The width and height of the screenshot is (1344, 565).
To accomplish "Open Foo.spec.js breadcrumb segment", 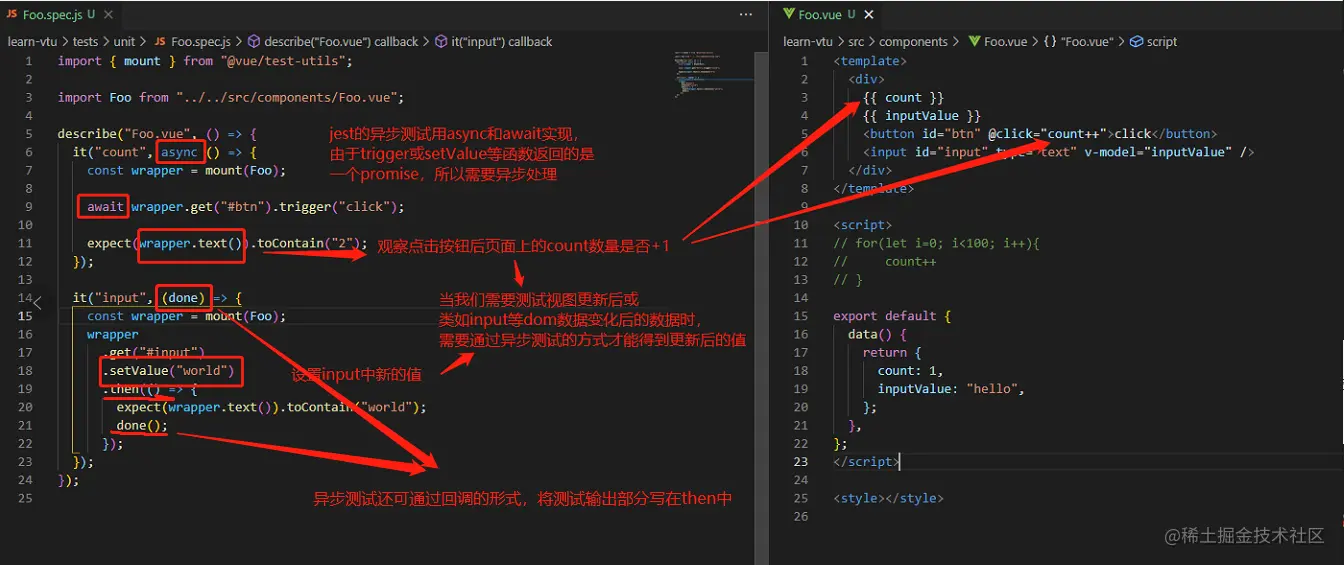I will pyautogui.click(x=201, y=42).
